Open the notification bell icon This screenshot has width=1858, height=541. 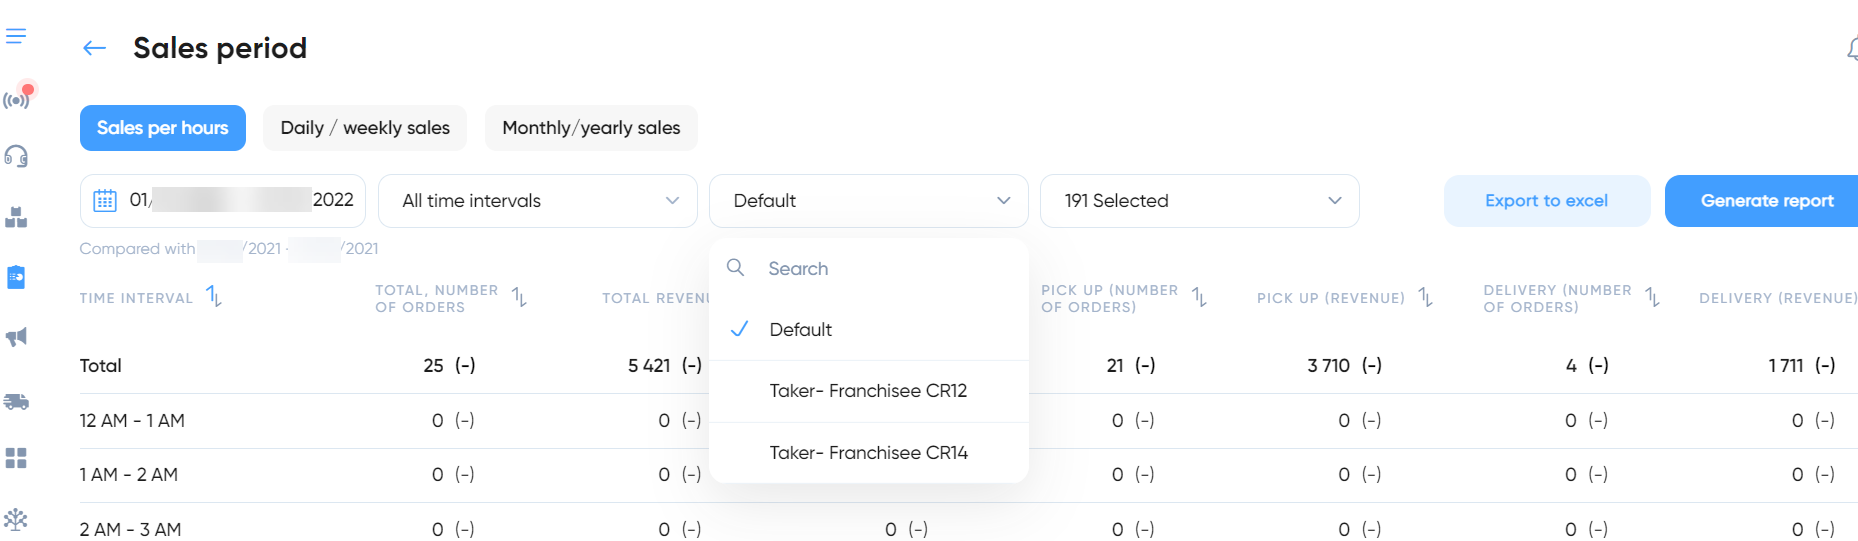pos(1851,48)
